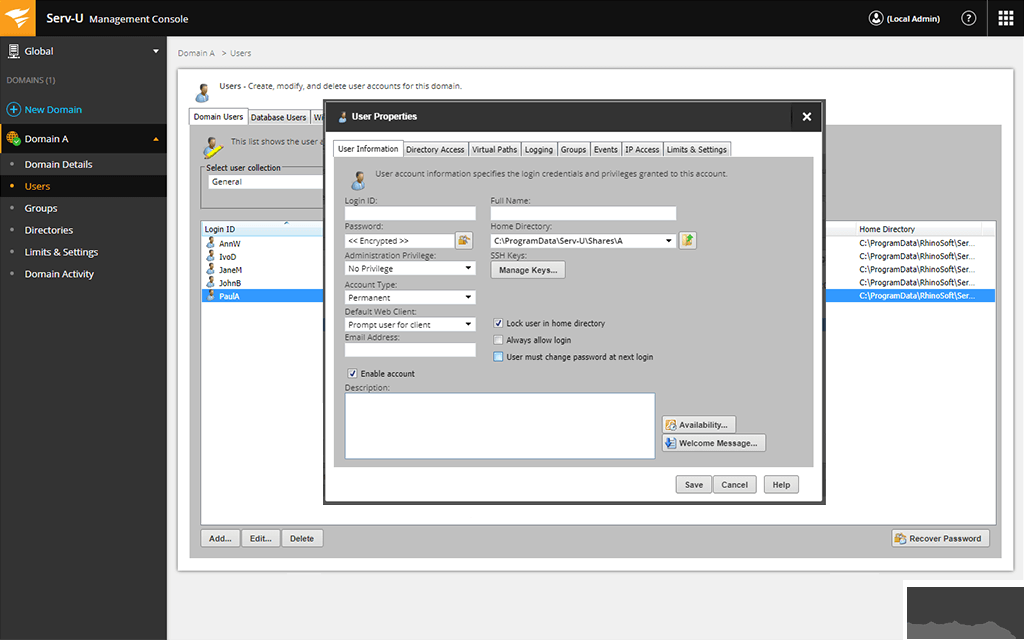The image size is (1024, 640).
Task: Sort by Home Directory column header
Action: pyautogui.click(x=918, y=229)
